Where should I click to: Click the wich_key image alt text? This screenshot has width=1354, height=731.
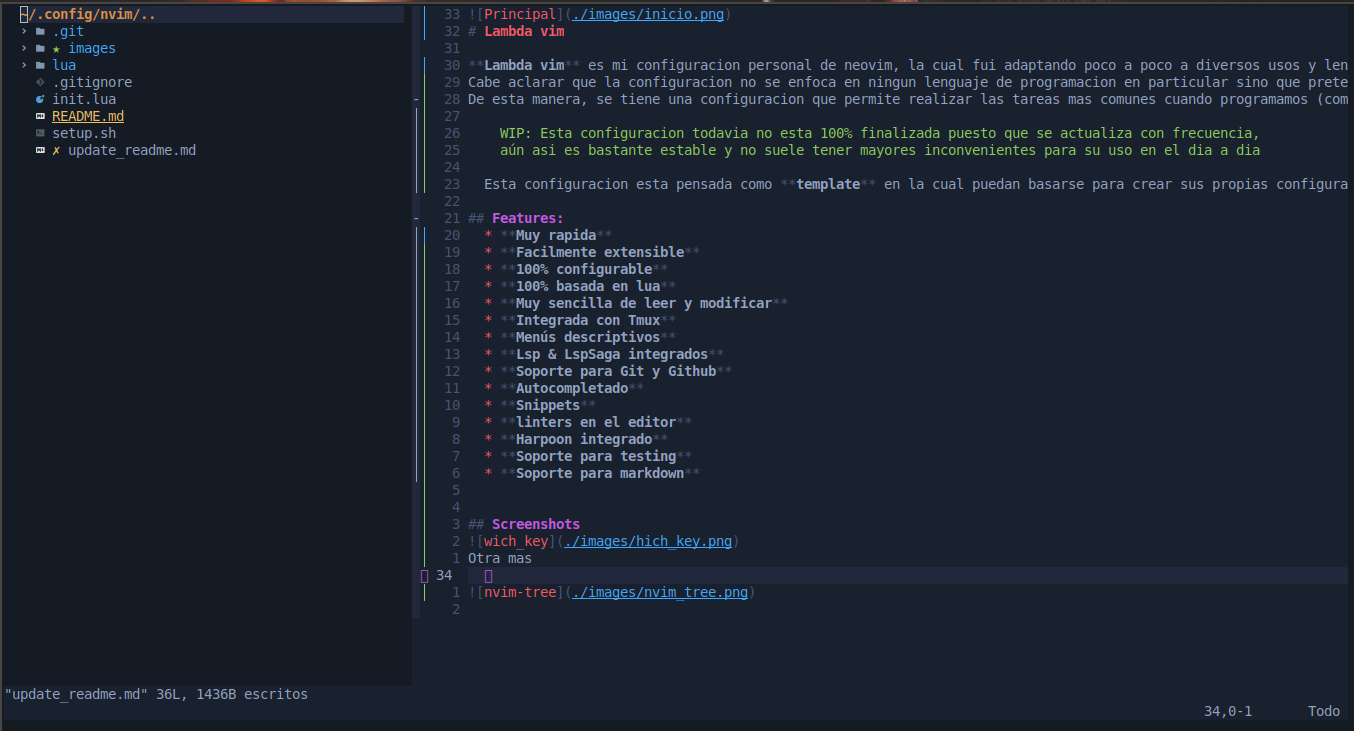(516, 541)
